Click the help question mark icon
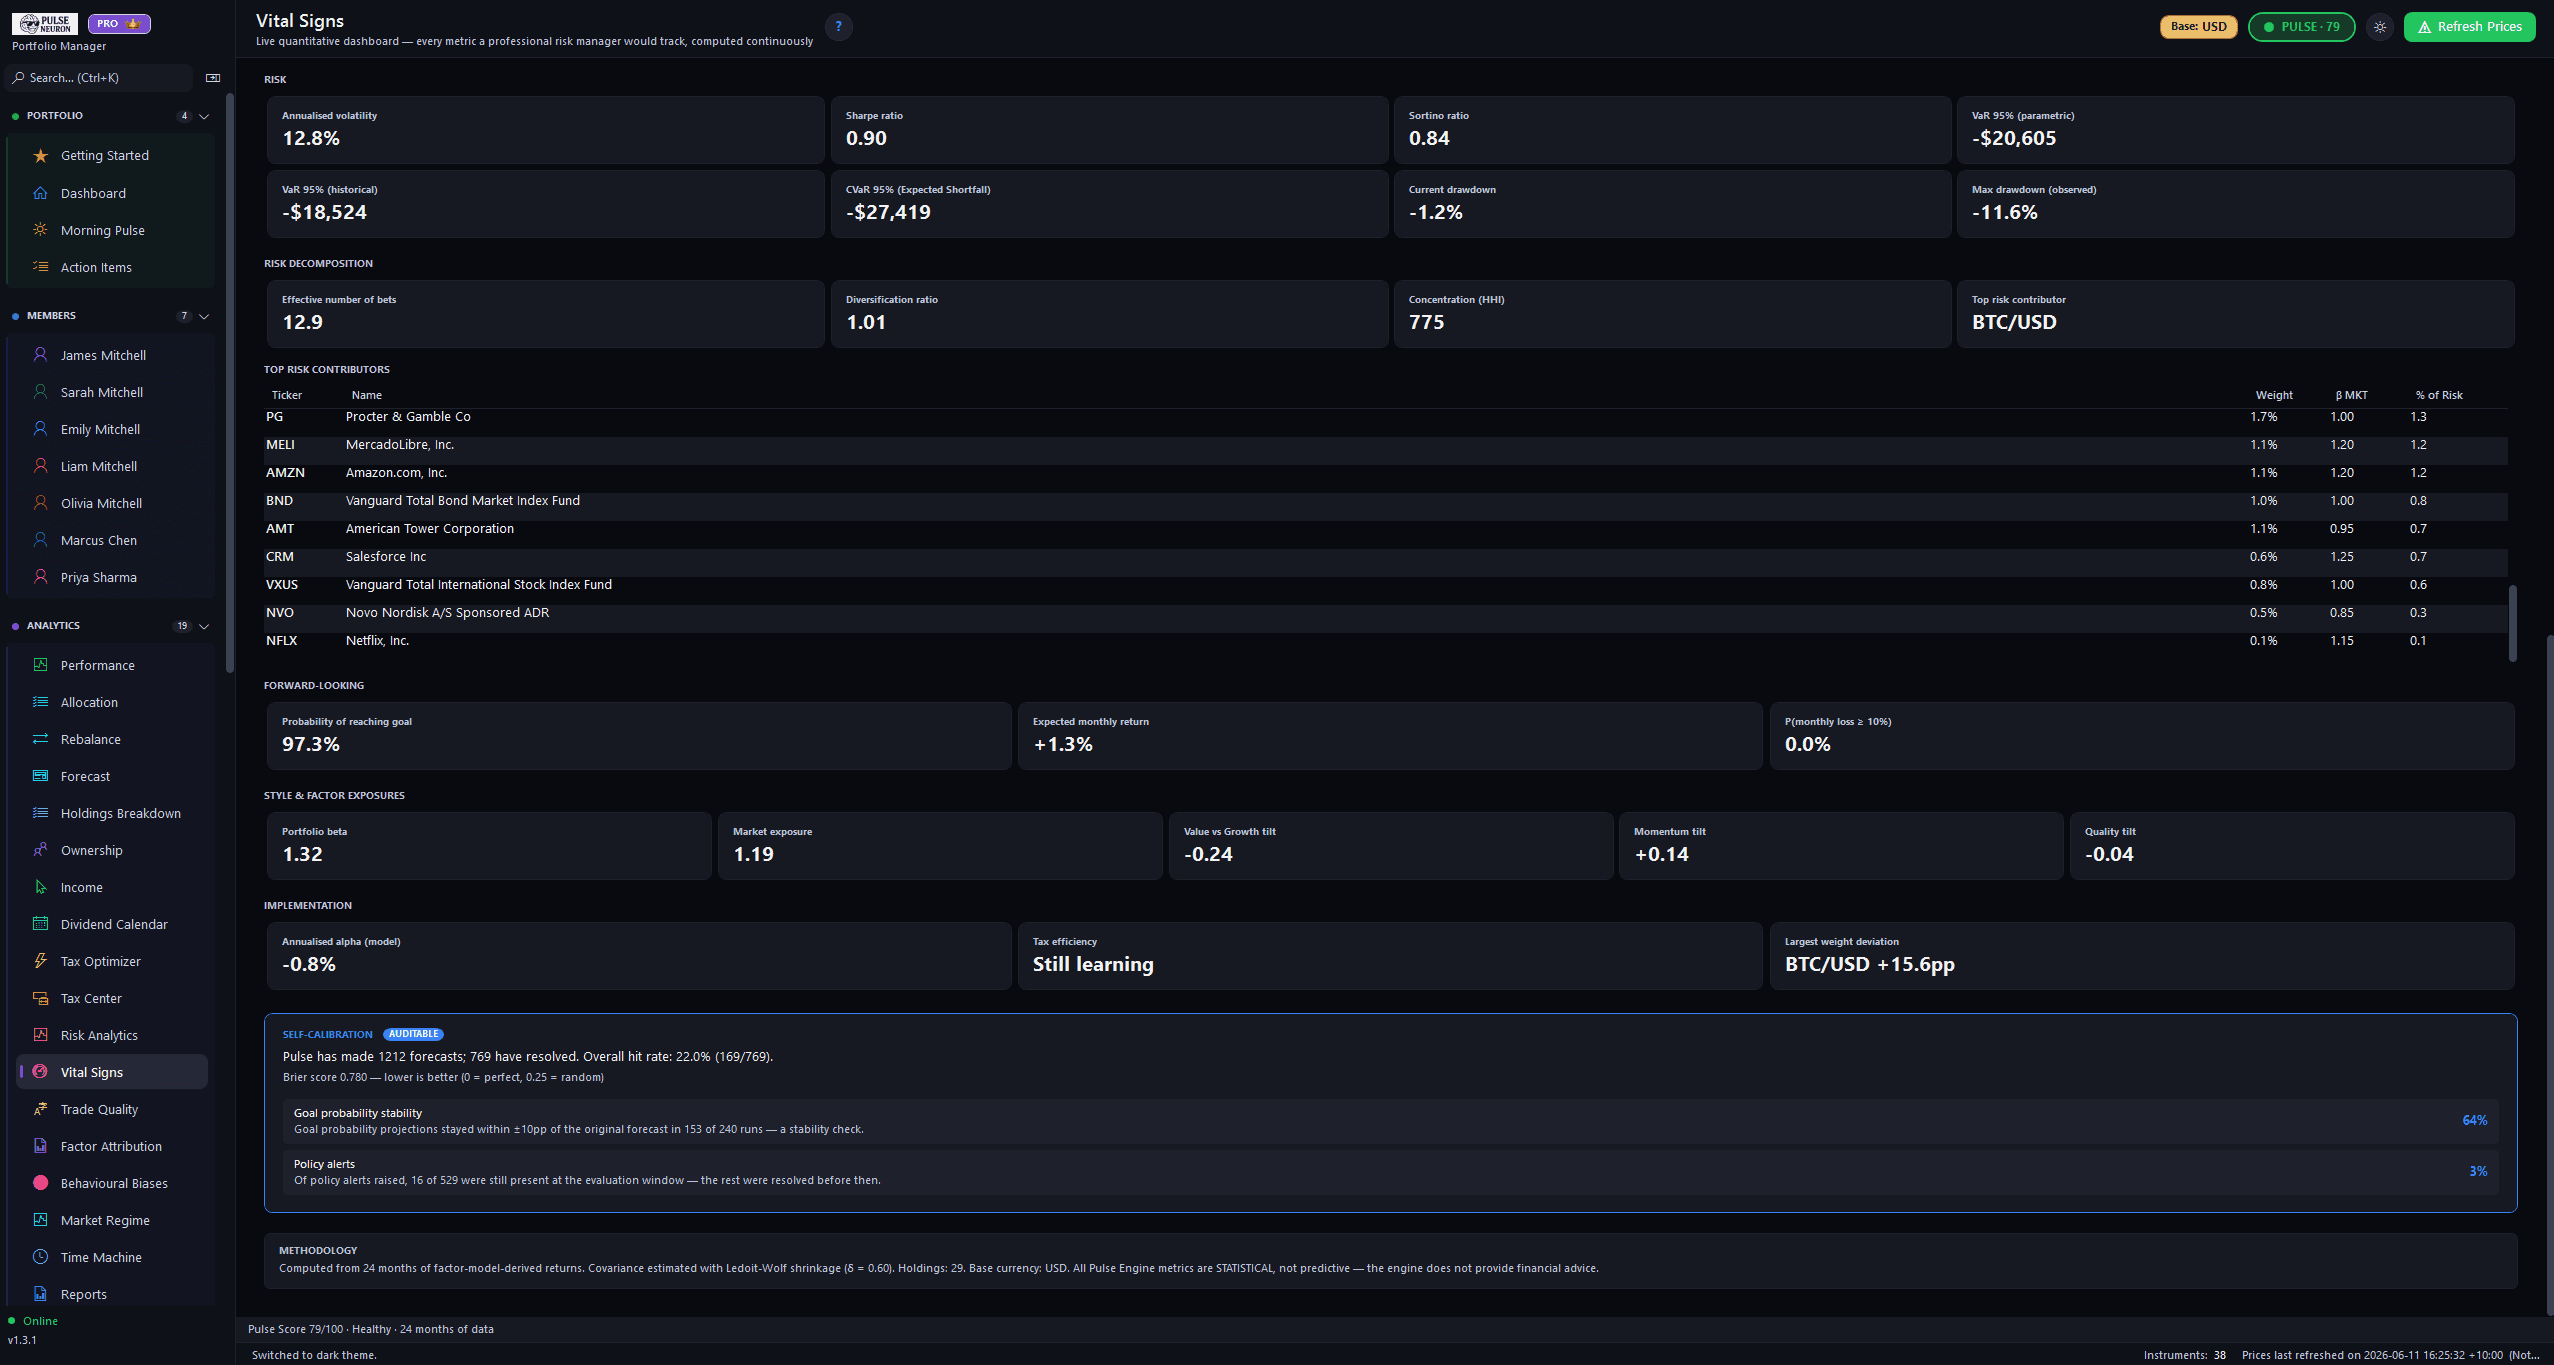Image resolution: width=2554 pixels, height=1365 pixels. pyautogui.click(x=838, y=27)
